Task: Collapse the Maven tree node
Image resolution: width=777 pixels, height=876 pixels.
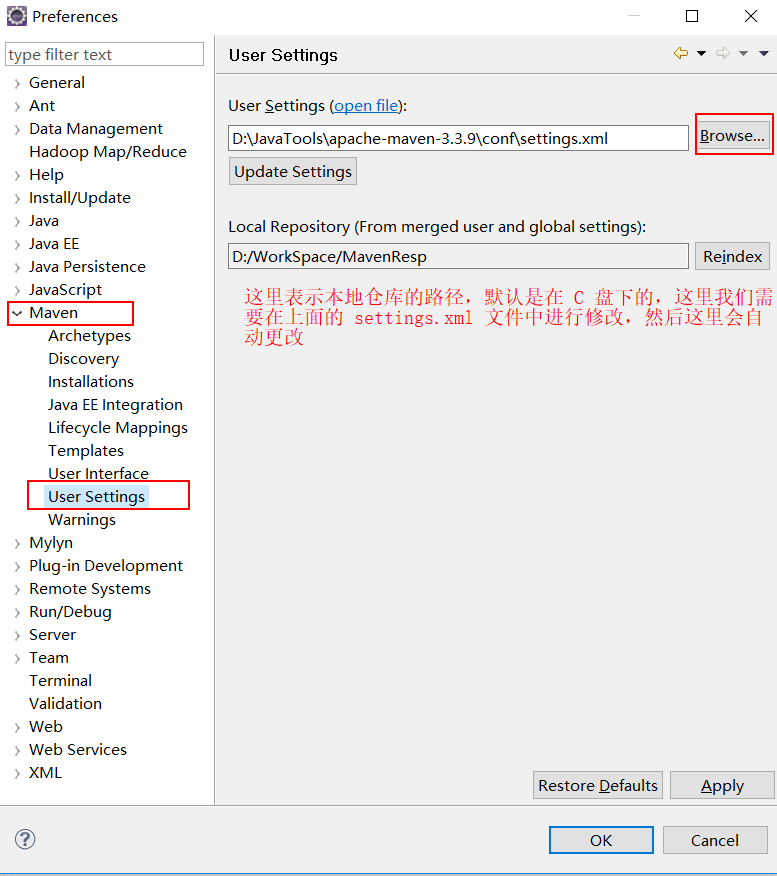Action: pos(17,313)
